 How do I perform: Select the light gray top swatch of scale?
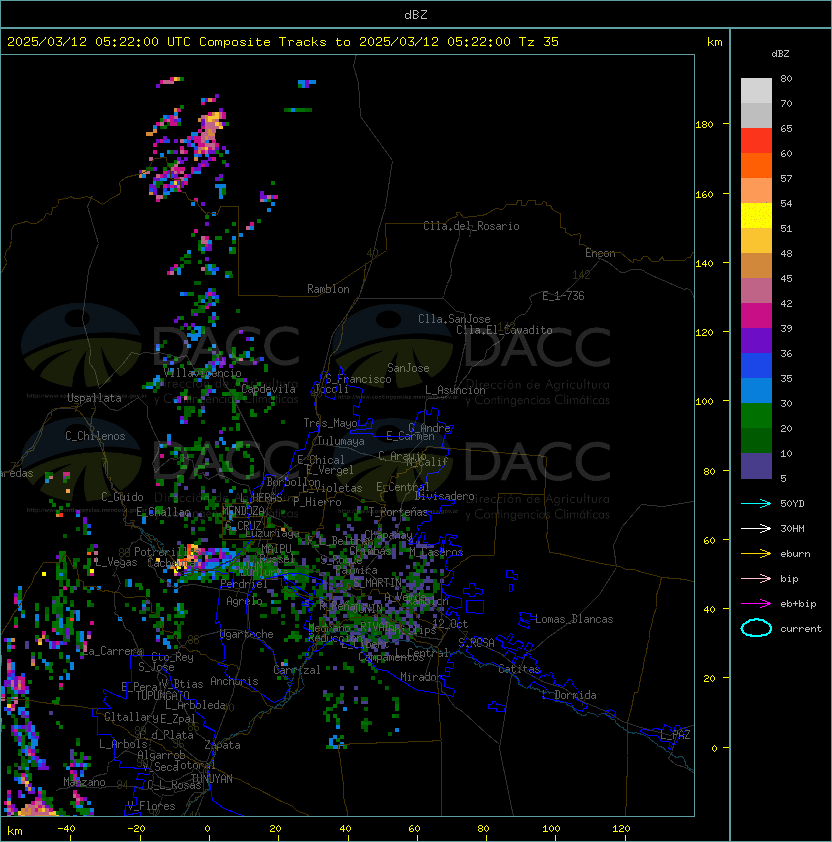756,91
